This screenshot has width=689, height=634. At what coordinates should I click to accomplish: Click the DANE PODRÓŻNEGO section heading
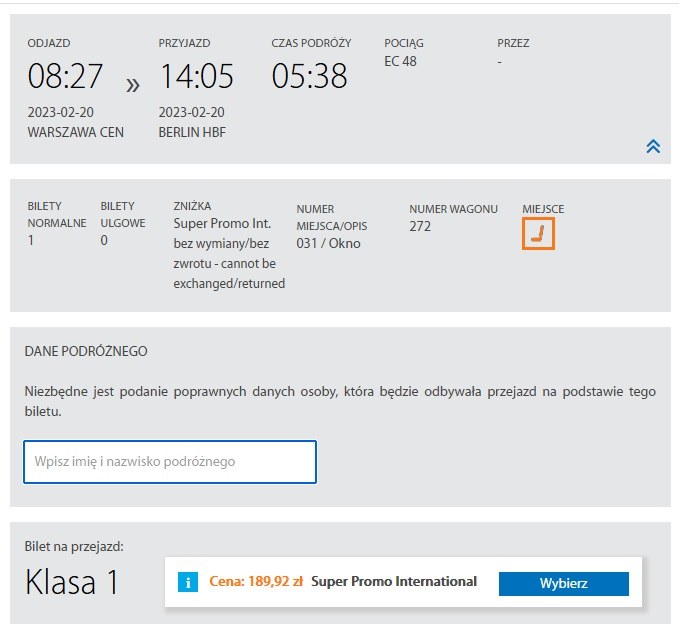pyautogui.click(x=86, y=351)
